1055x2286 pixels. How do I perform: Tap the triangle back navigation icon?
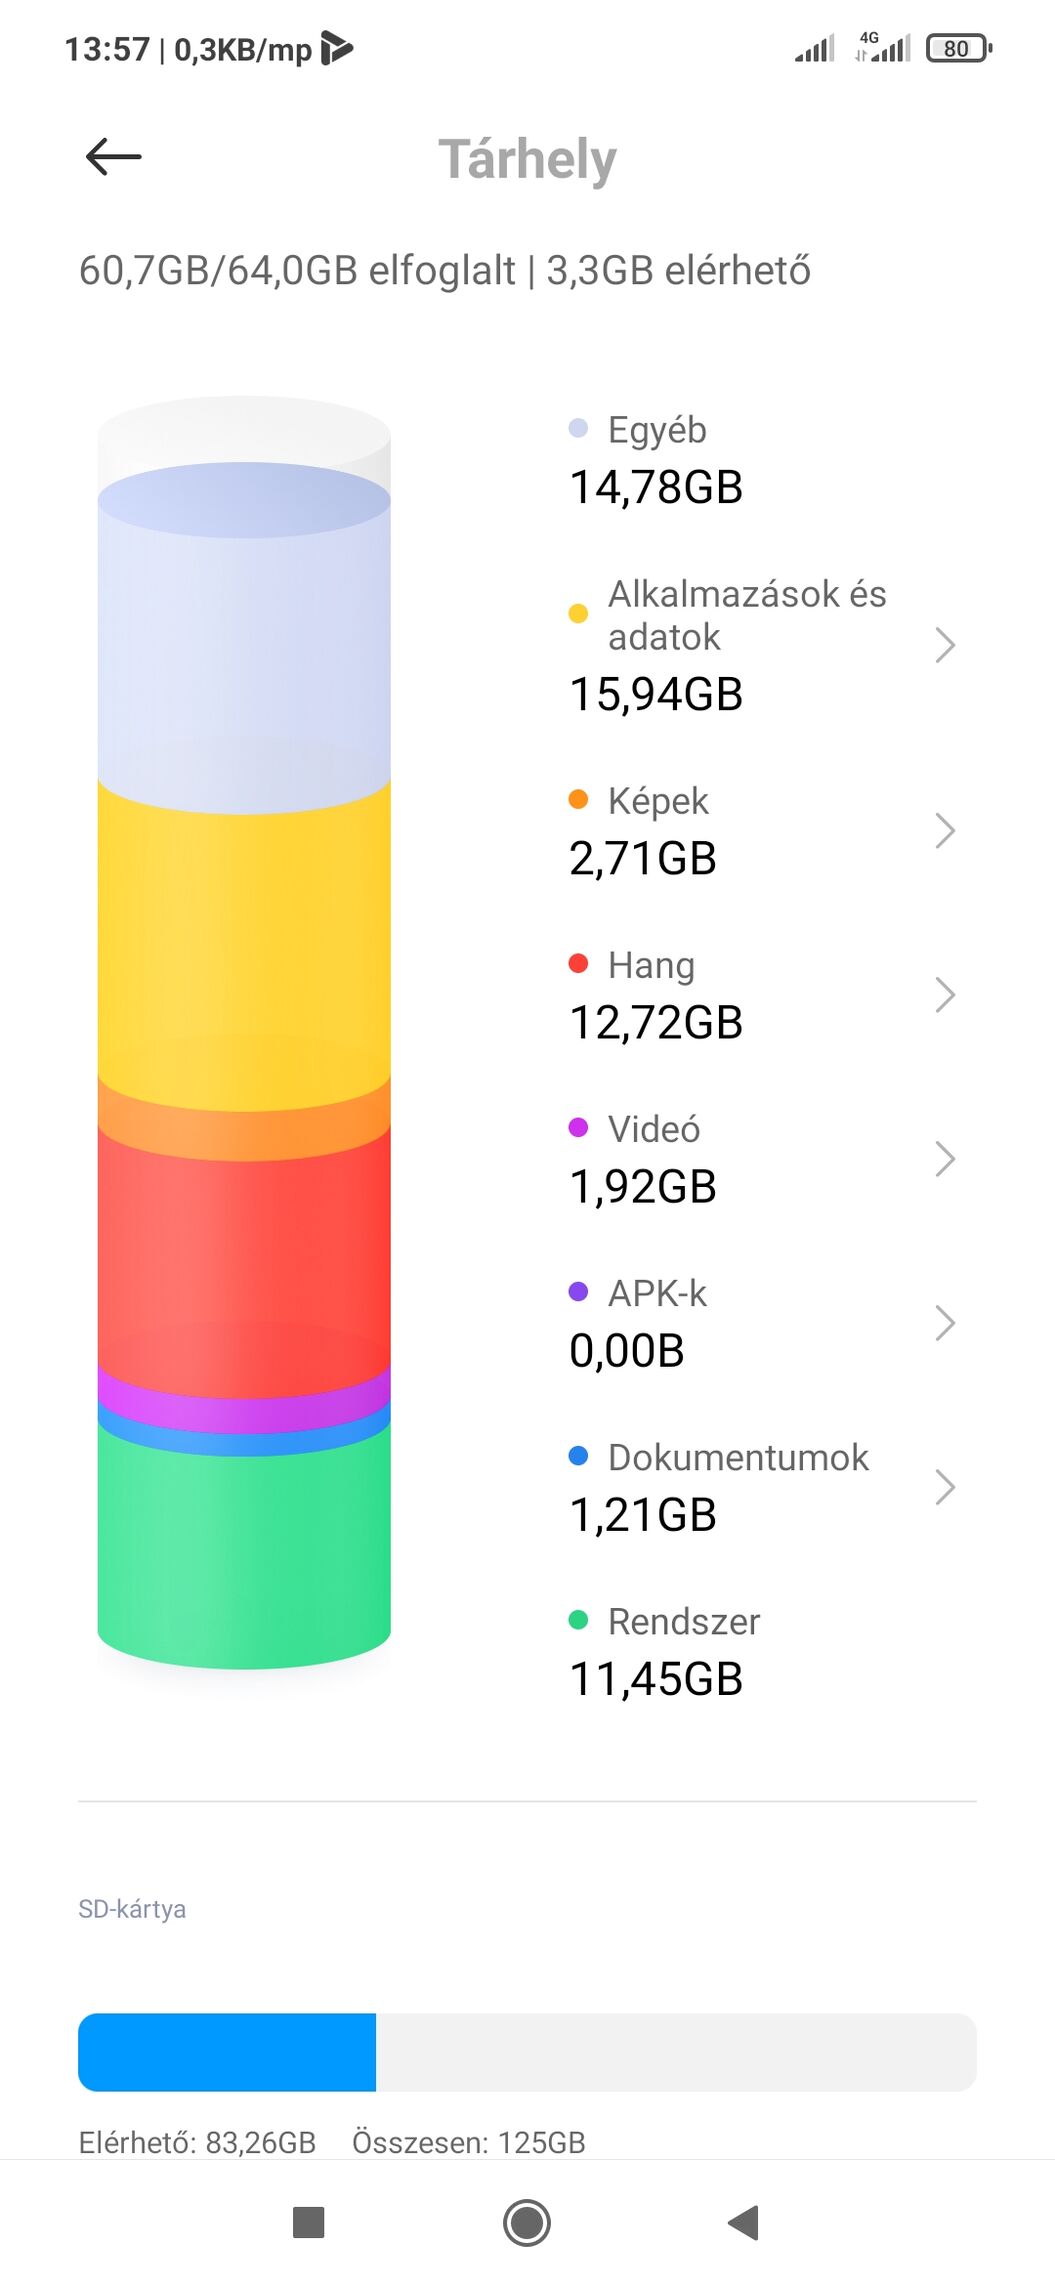pos(744,2222)
